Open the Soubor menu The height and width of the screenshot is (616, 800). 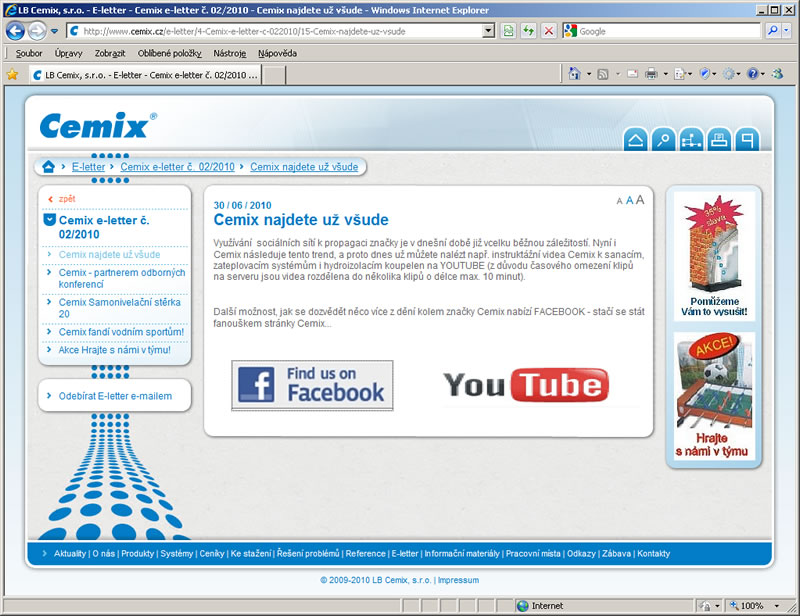click(29, 53)
